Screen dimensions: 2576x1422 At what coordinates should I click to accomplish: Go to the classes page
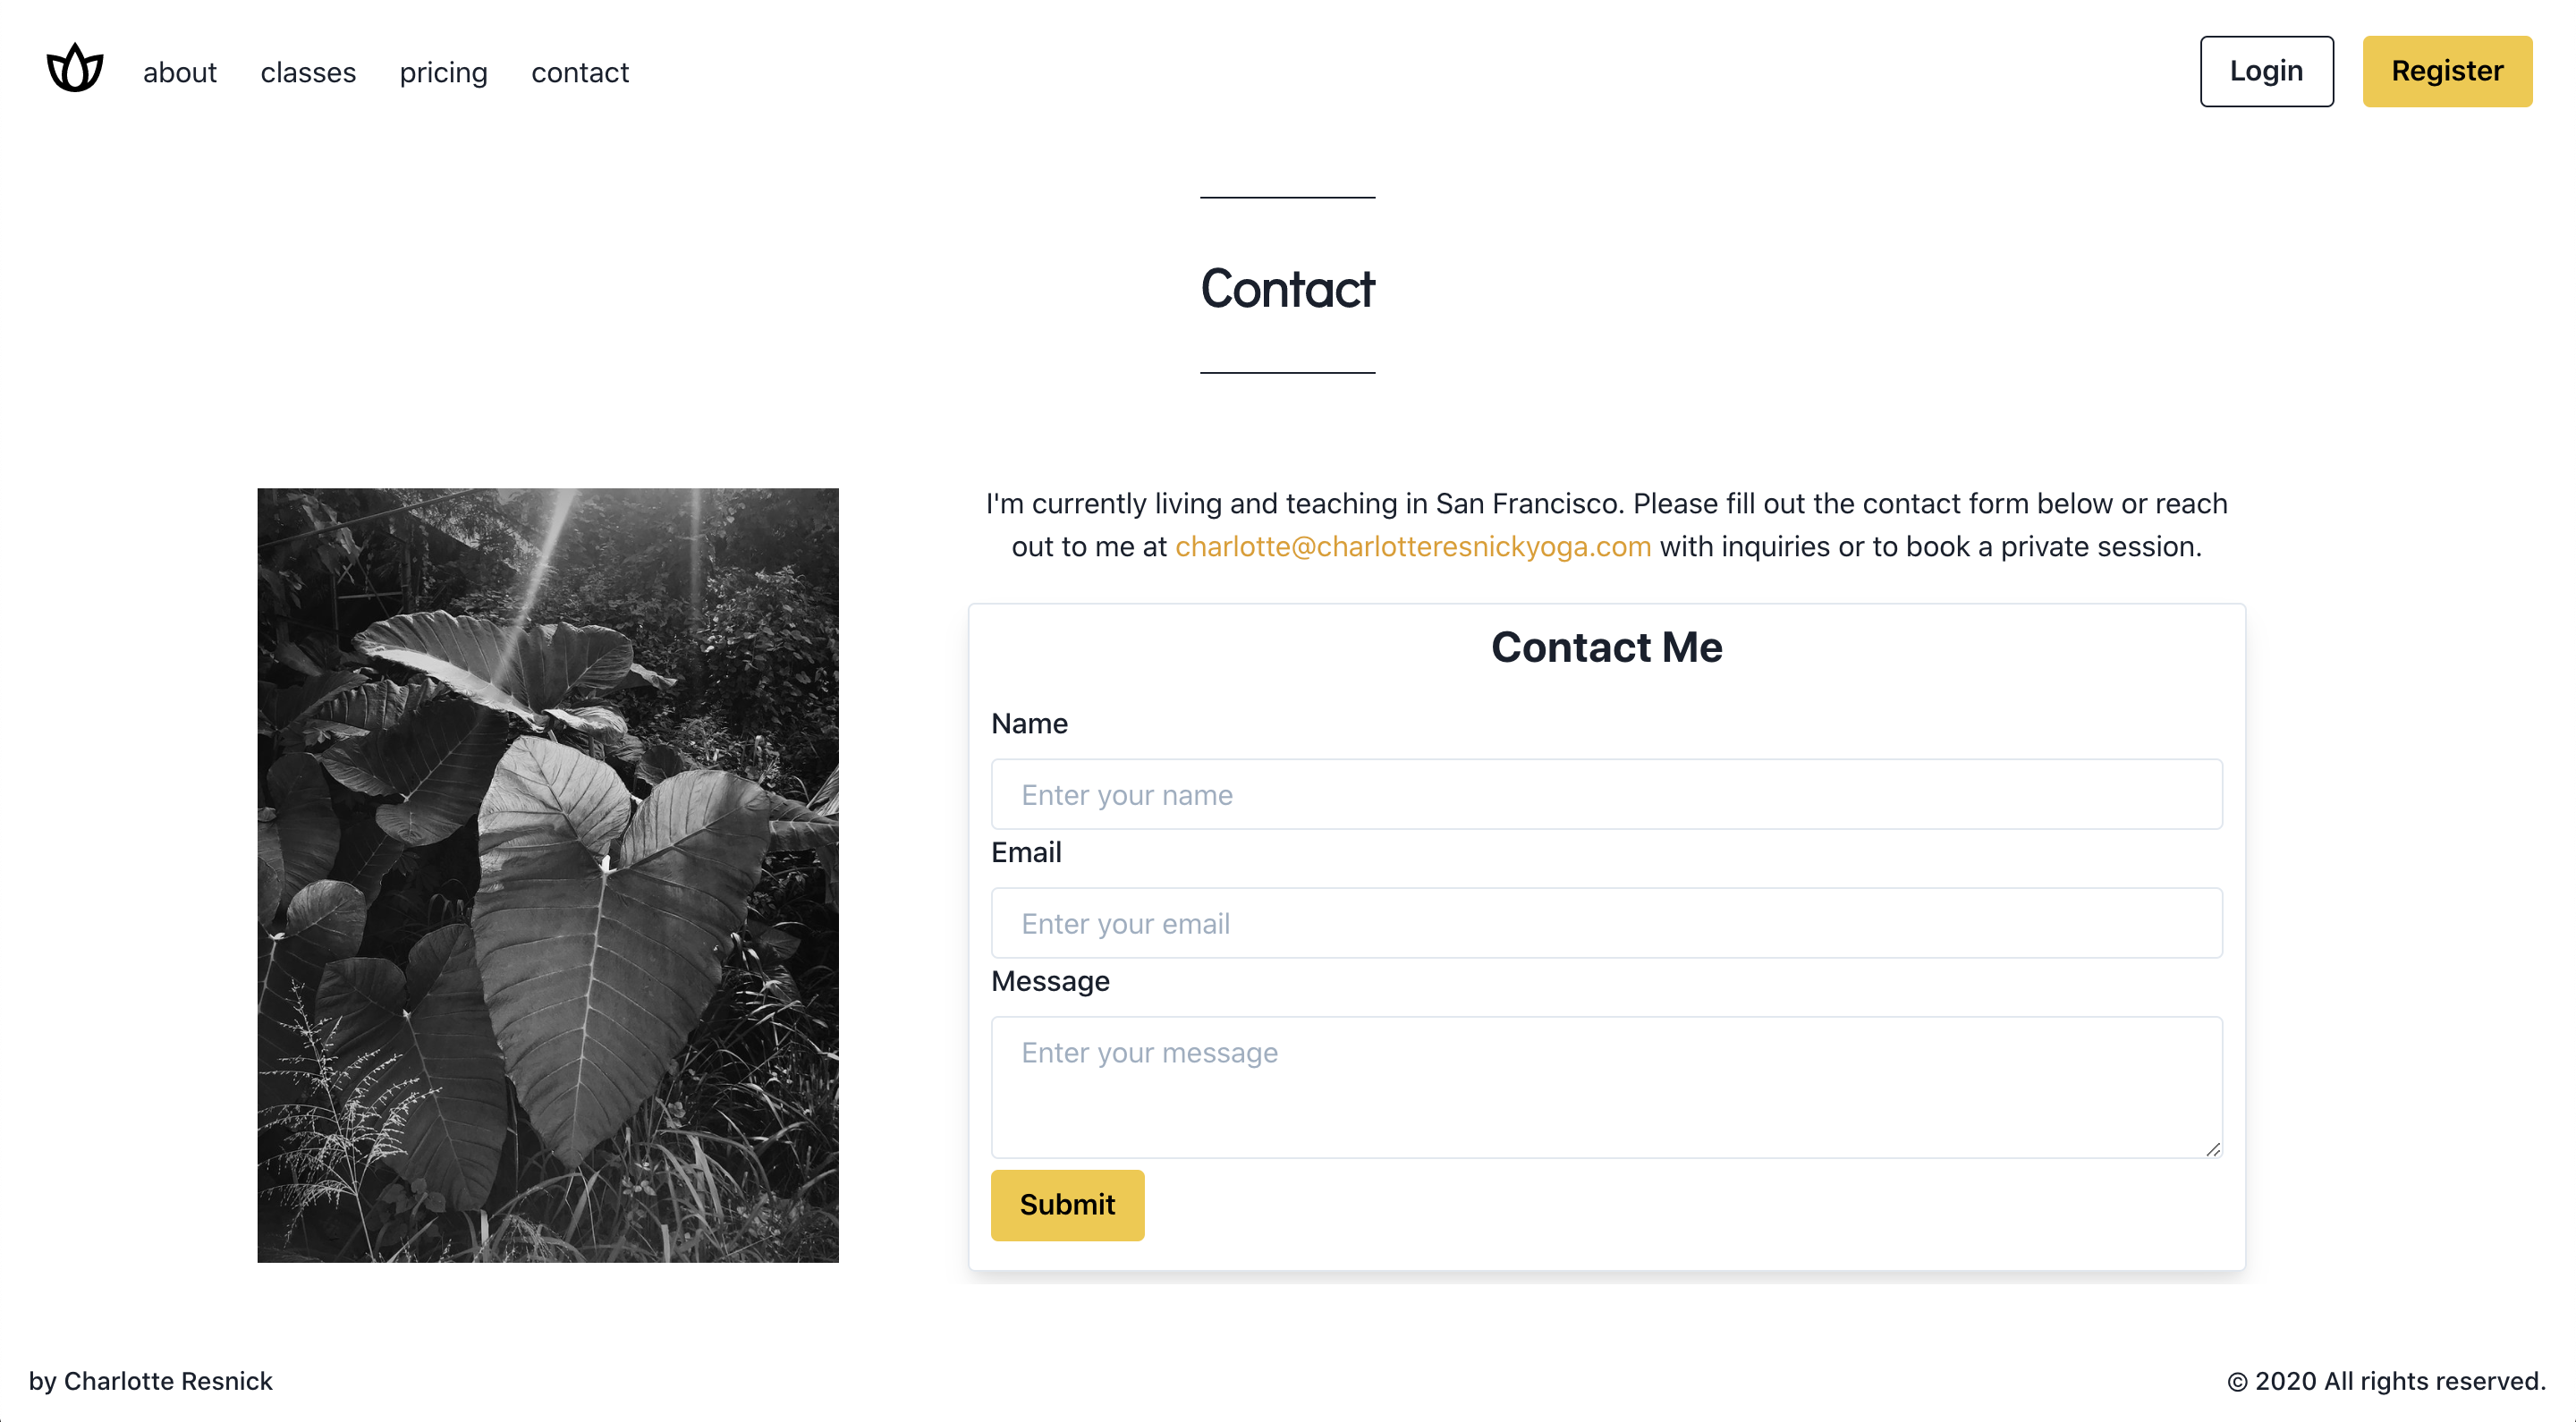pos(308,72)
